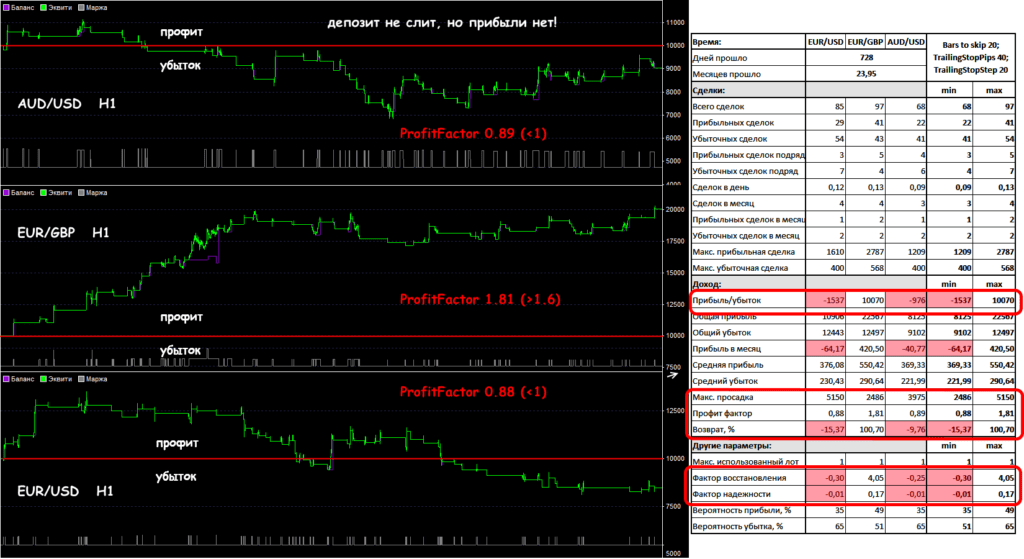Click green Эквити legend square in AUD/USD chart
The width and height of the screenshot is (1024, 559).
point(43,6)
